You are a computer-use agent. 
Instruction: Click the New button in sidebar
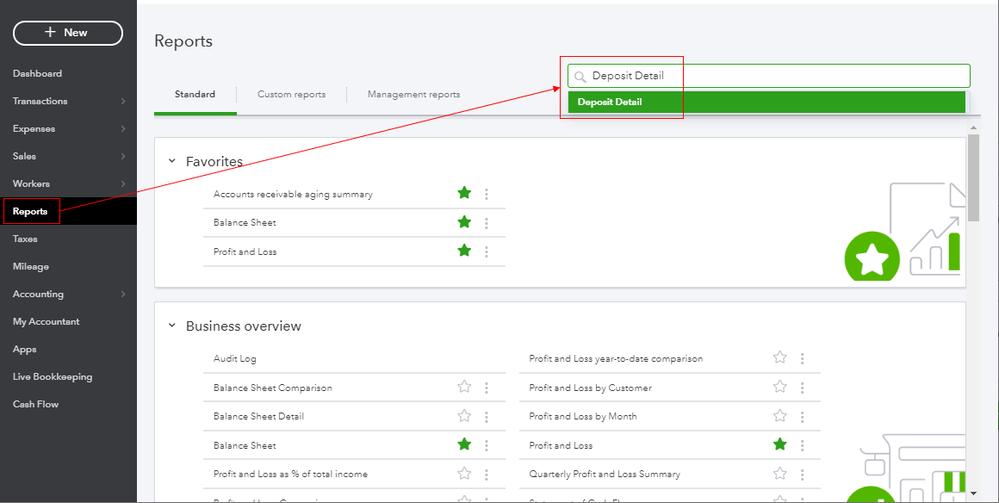click(x=68, y=33)
